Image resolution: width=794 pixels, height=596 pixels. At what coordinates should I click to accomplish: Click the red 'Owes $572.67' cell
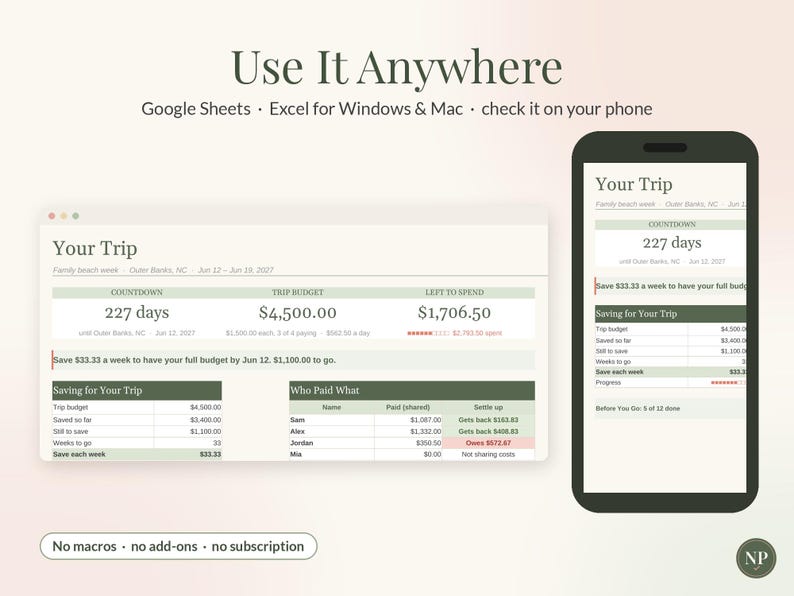coord(488,443)
